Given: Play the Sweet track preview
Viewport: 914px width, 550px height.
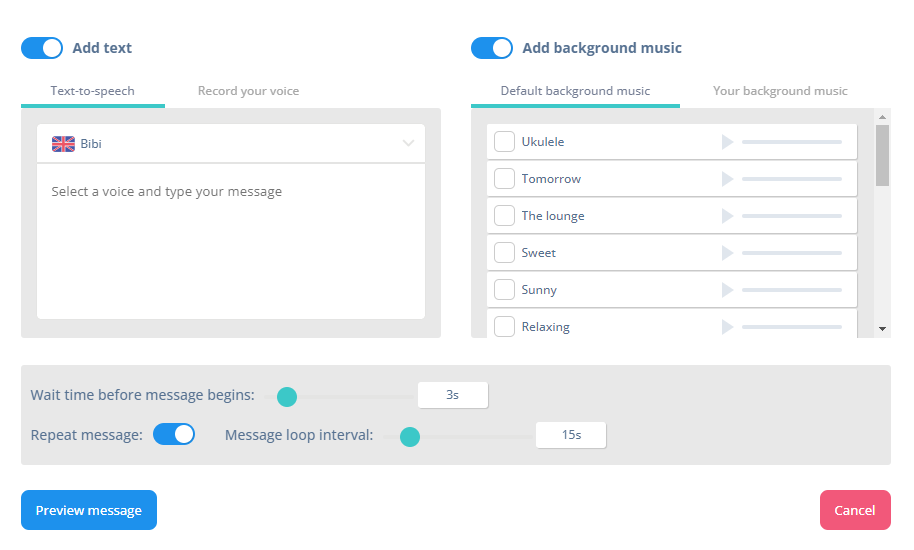Looking at the screenshot, I should [727, 253].
